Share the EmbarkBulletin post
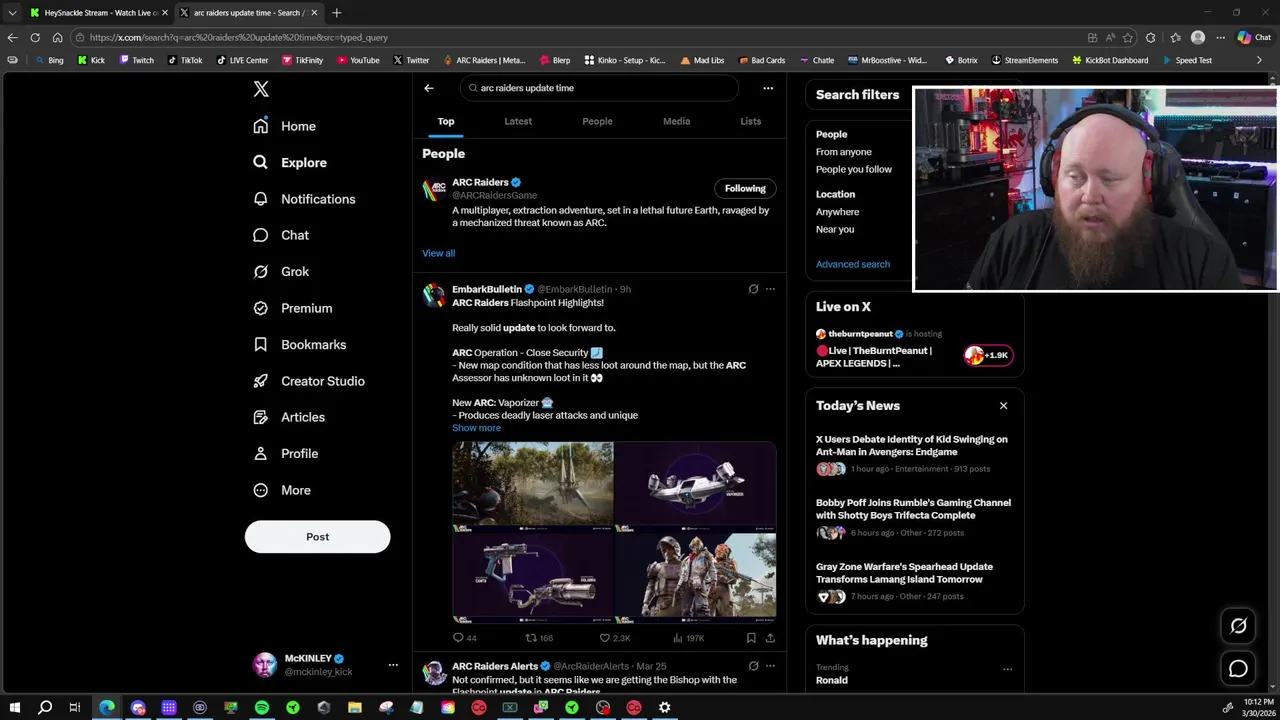 click(770, 638)
